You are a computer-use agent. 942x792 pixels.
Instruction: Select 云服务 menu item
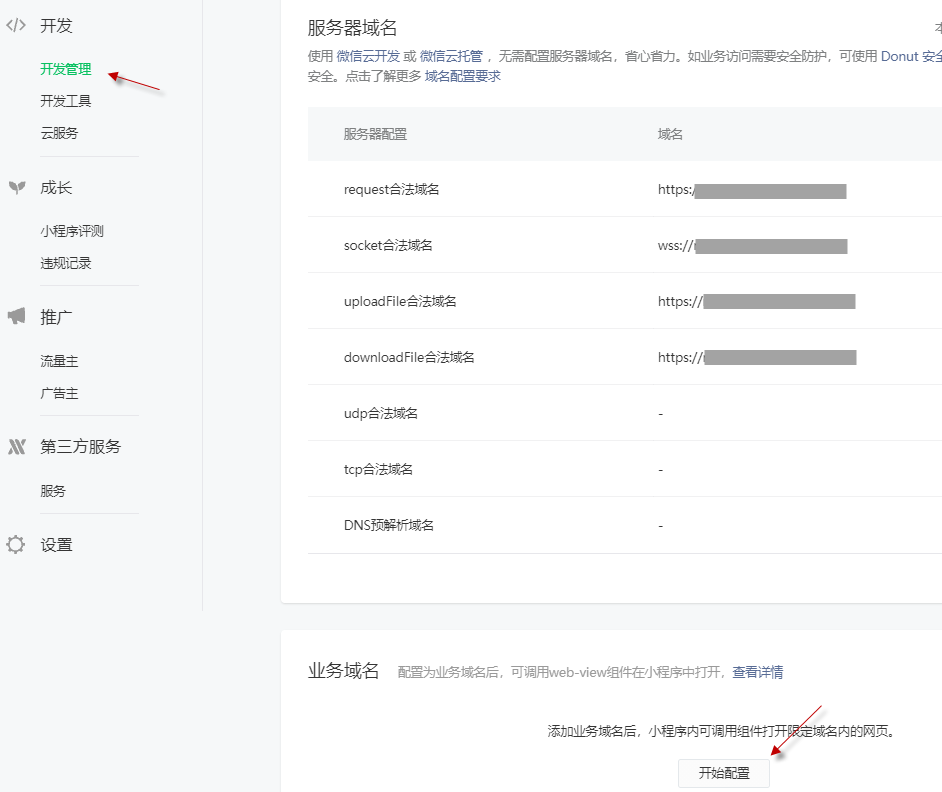point(59,133)
